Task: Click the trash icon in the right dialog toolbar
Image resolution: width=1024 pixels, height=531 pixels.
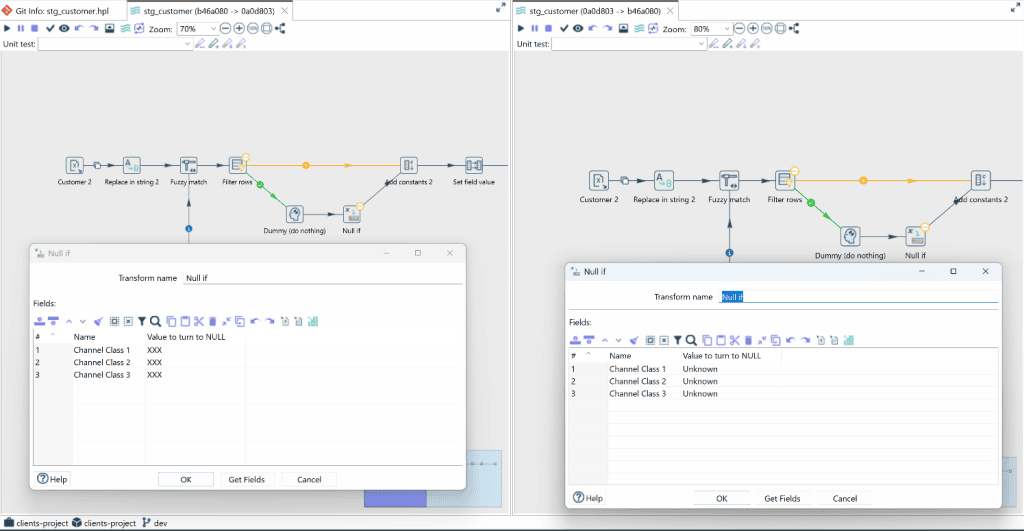Action: pyautogui.click(x=748, y=340)
